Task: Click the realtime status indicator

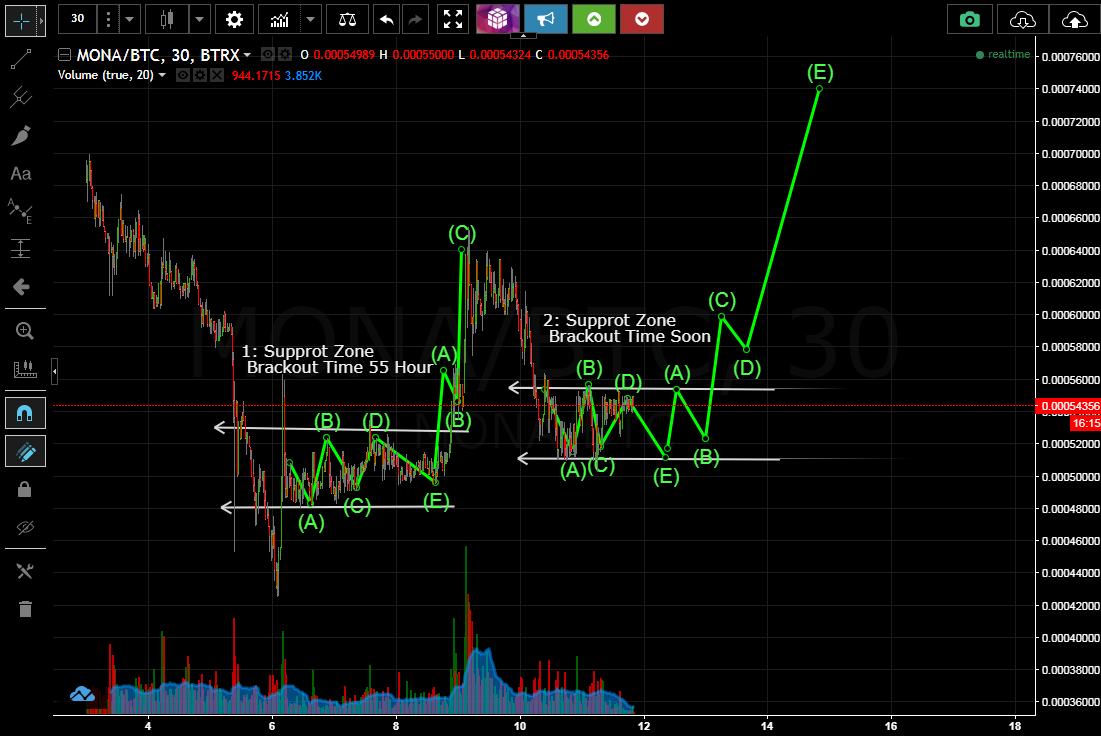Action: pyautogui.click(x=1003, y=55)
